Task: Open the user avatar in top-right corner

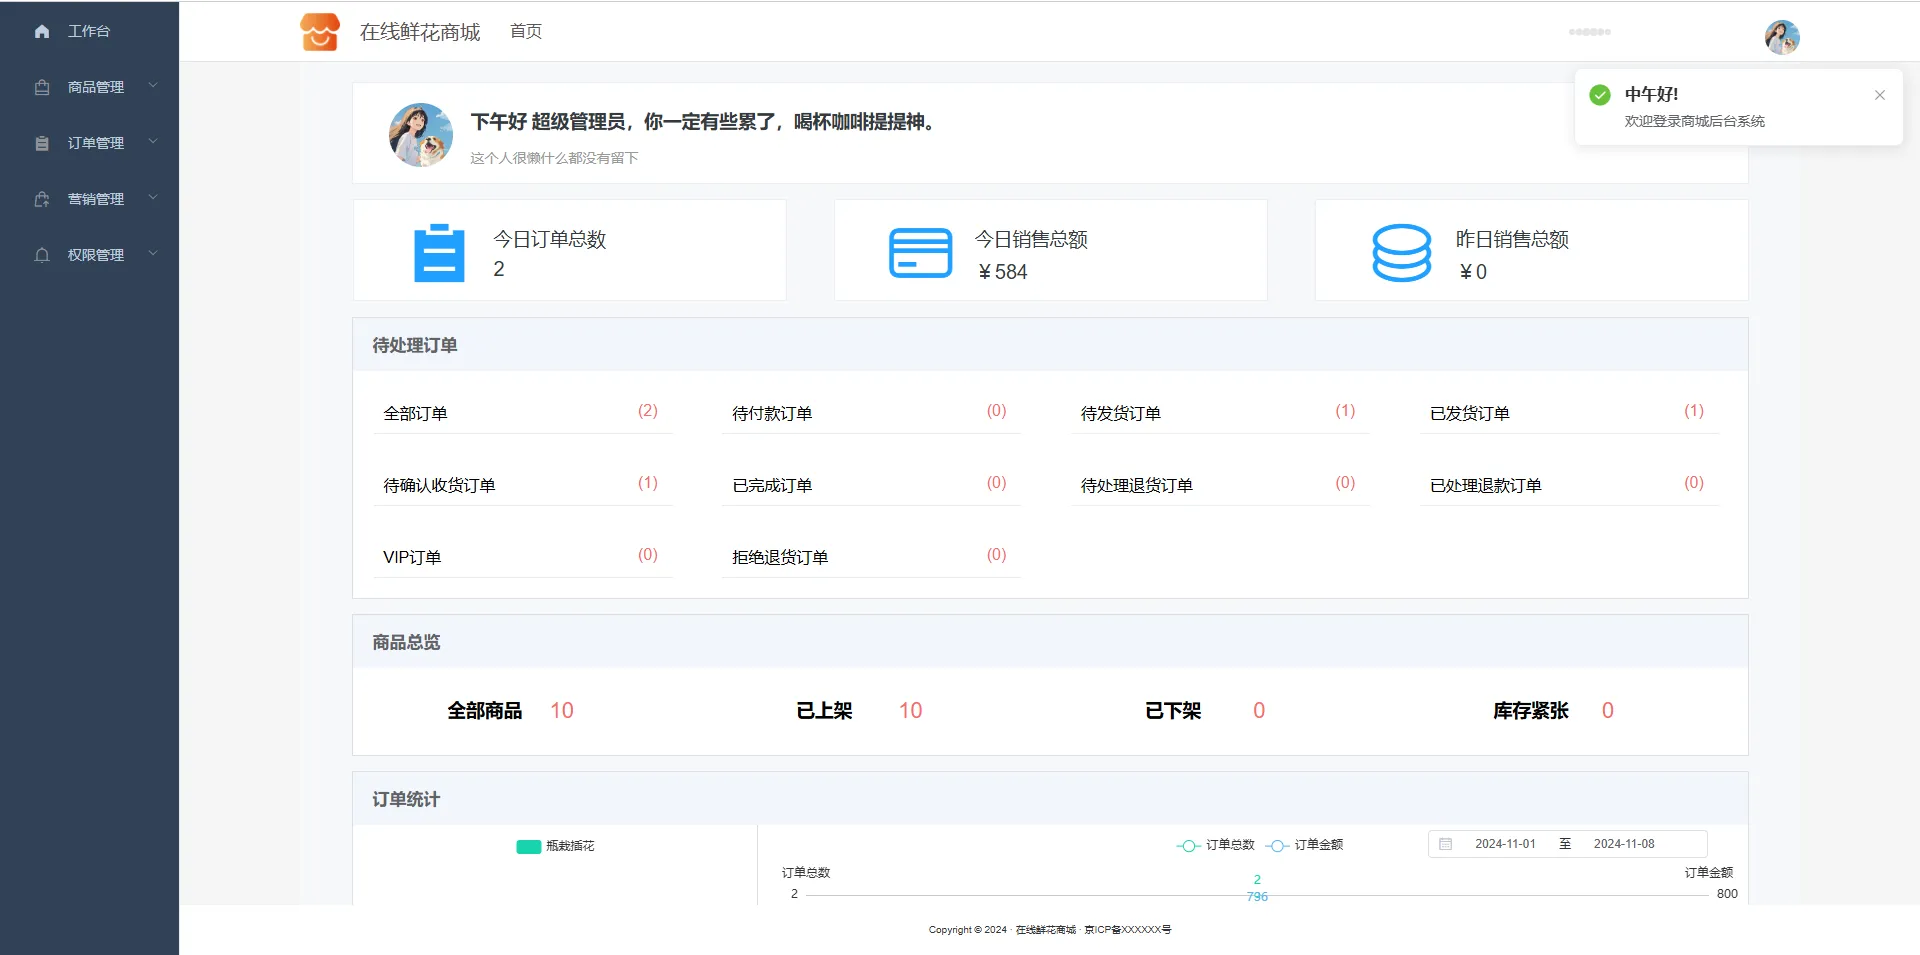Action: (x=1781, y=37)
